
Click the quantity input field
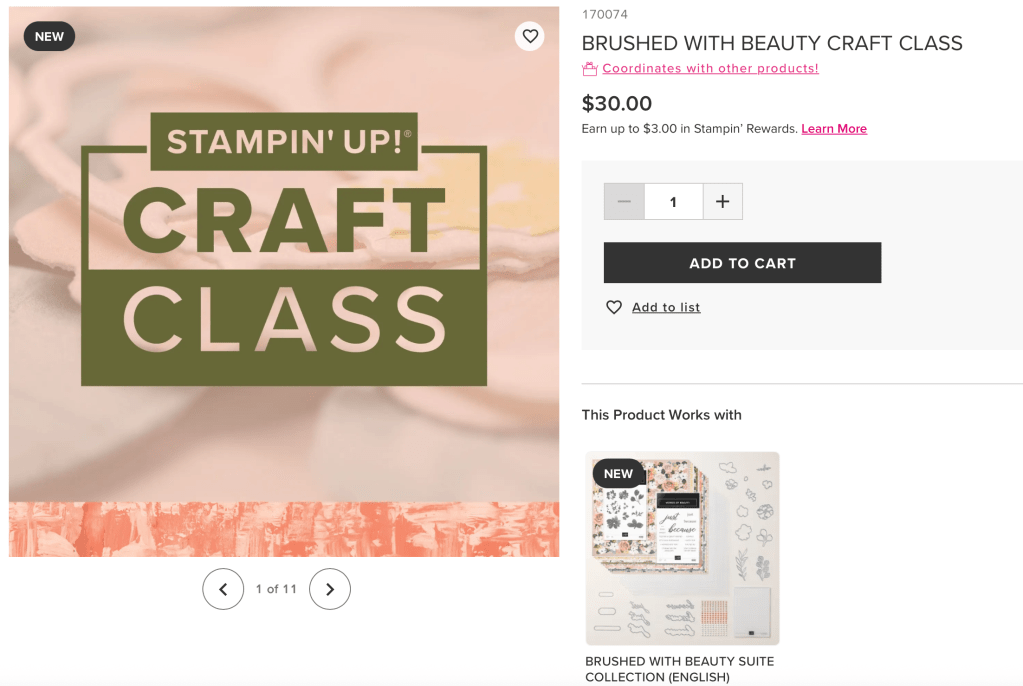673,202
